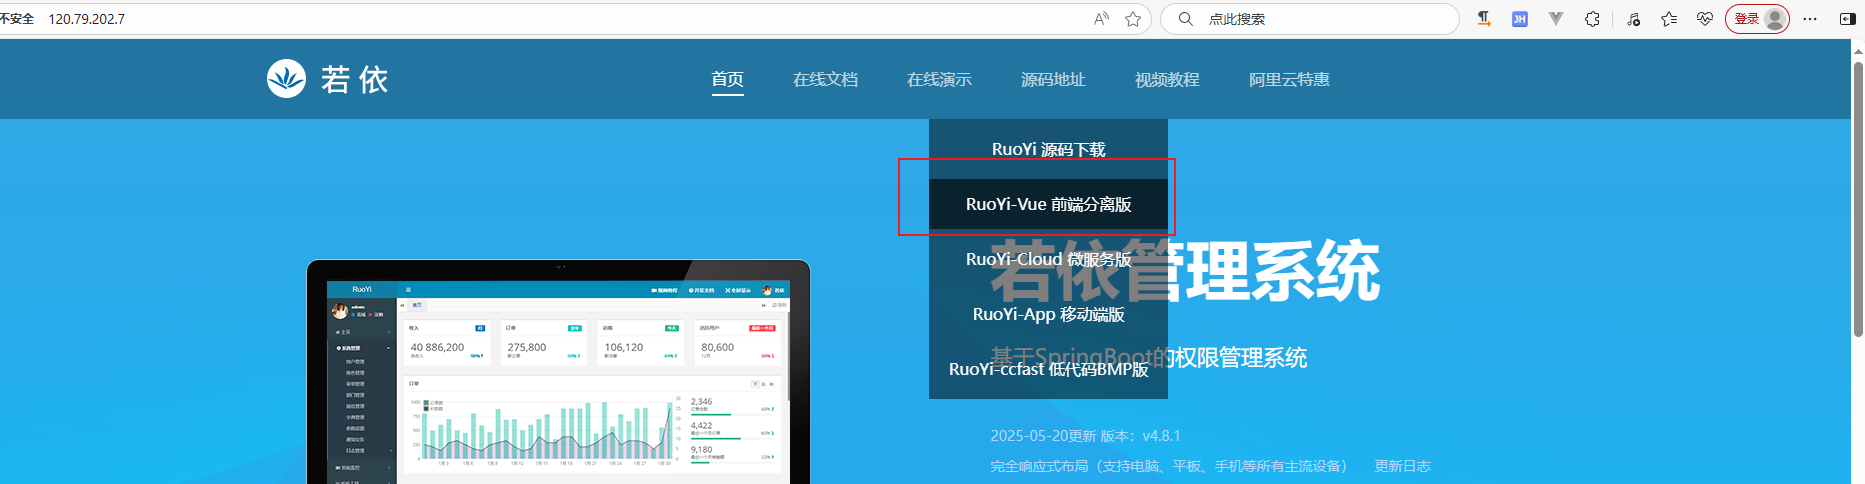The width and height of the screenshot is (1865, 484).
Task: Open the 在线演示 navigation item
Action: [939, 80]
